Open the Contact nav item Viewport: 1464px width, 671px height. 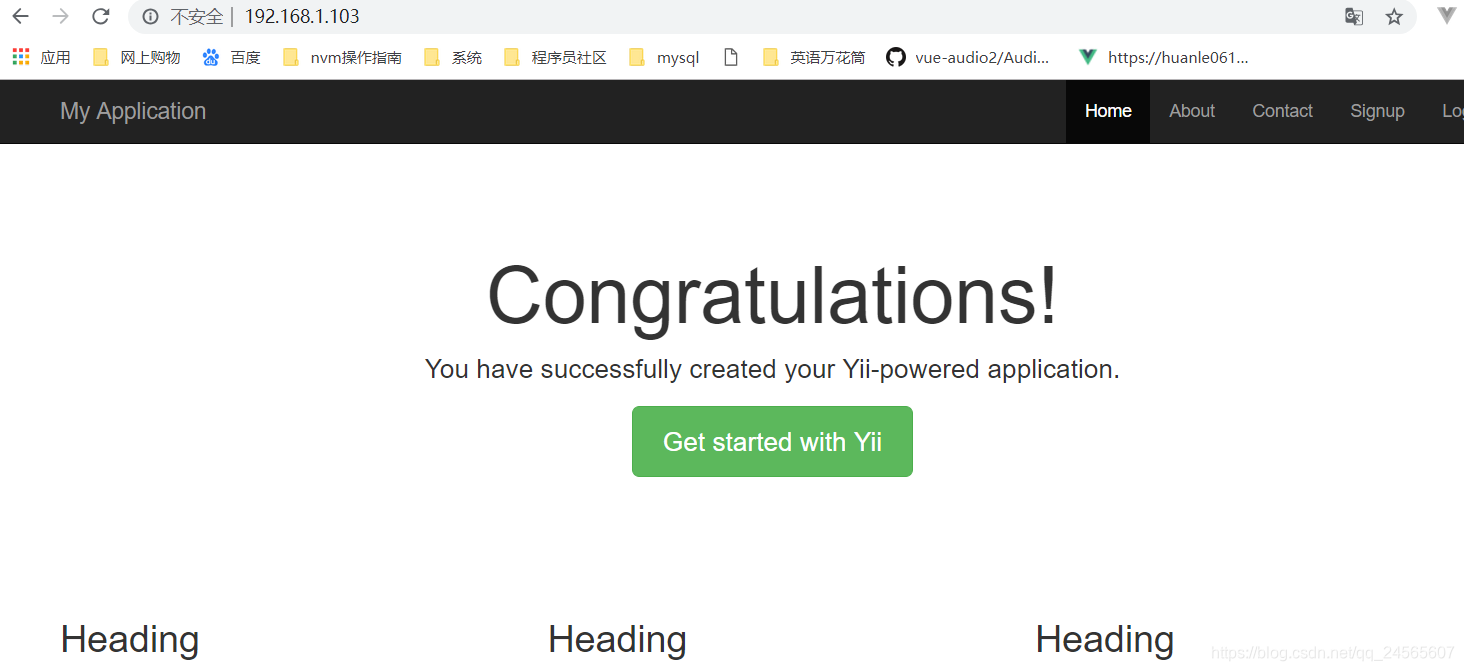[1282, 111]
